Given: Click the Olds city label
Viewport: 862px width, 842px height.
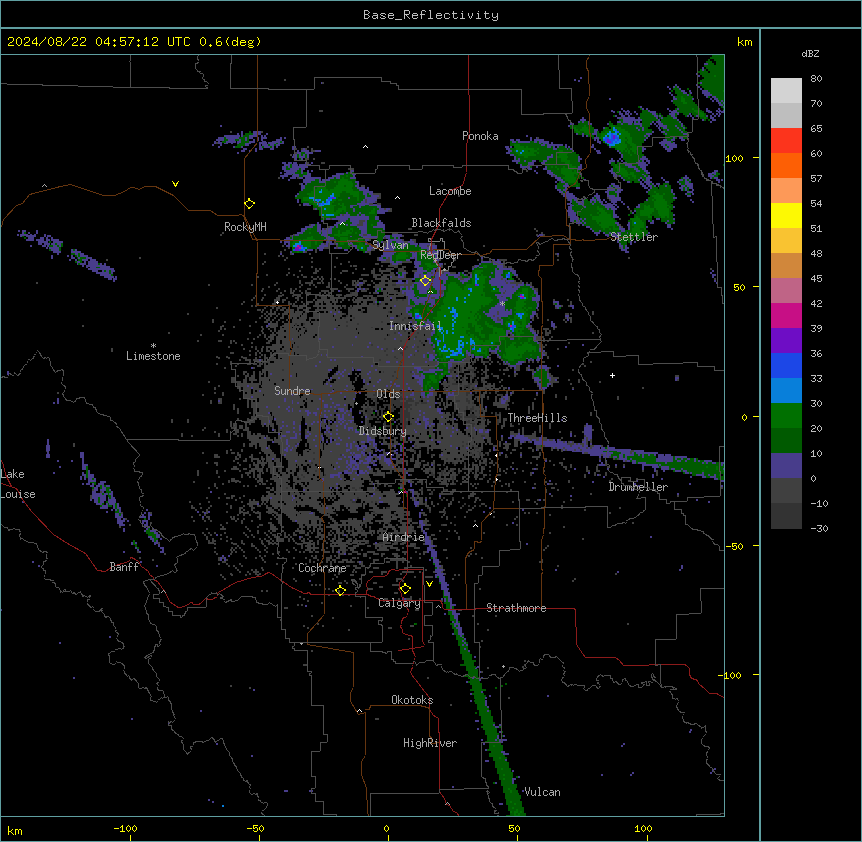Looking at the screenshot, I should pyautogui.click(x=388, y=394).
